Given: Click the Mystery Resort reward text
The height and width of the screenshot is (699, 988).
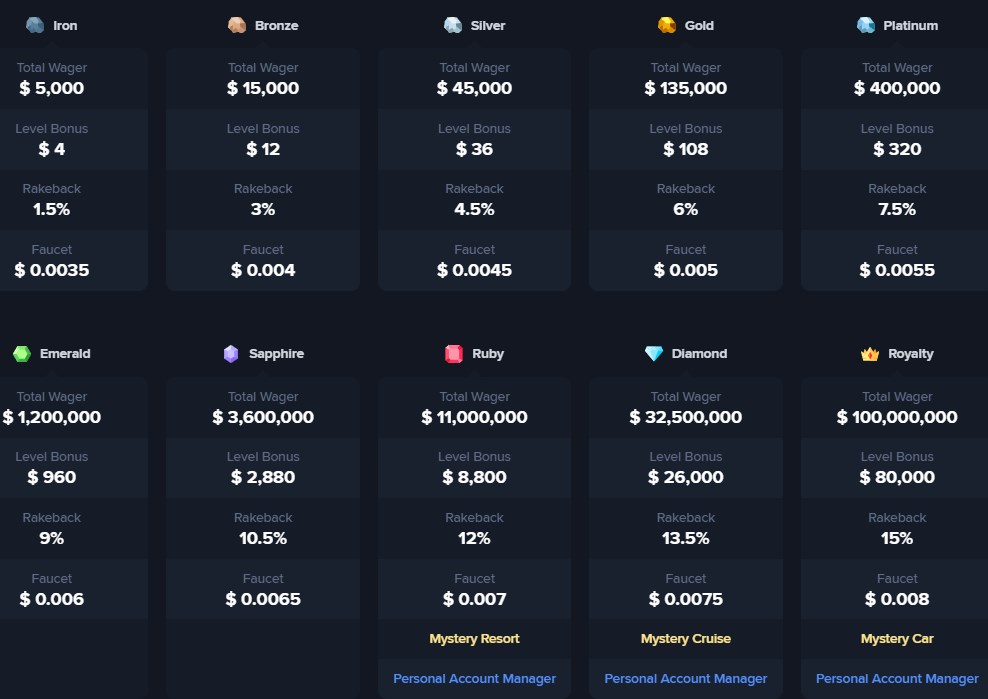Looking at the screenshot, I should (x=474, y=638).
